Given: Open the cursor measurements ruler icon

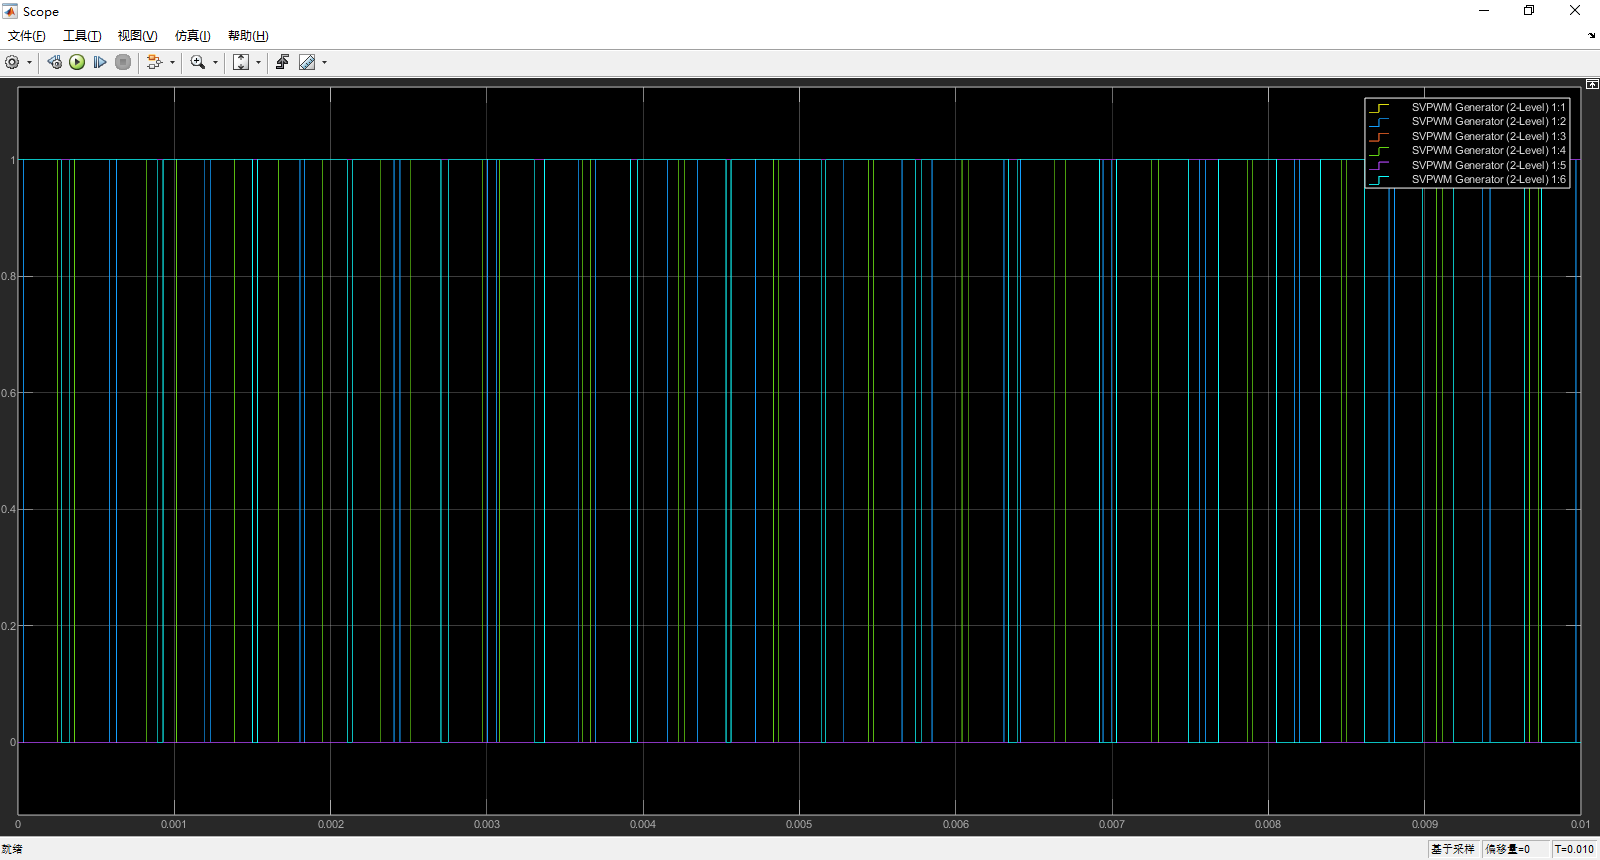Looking at the screenshot, I should (x=307, y=62).
